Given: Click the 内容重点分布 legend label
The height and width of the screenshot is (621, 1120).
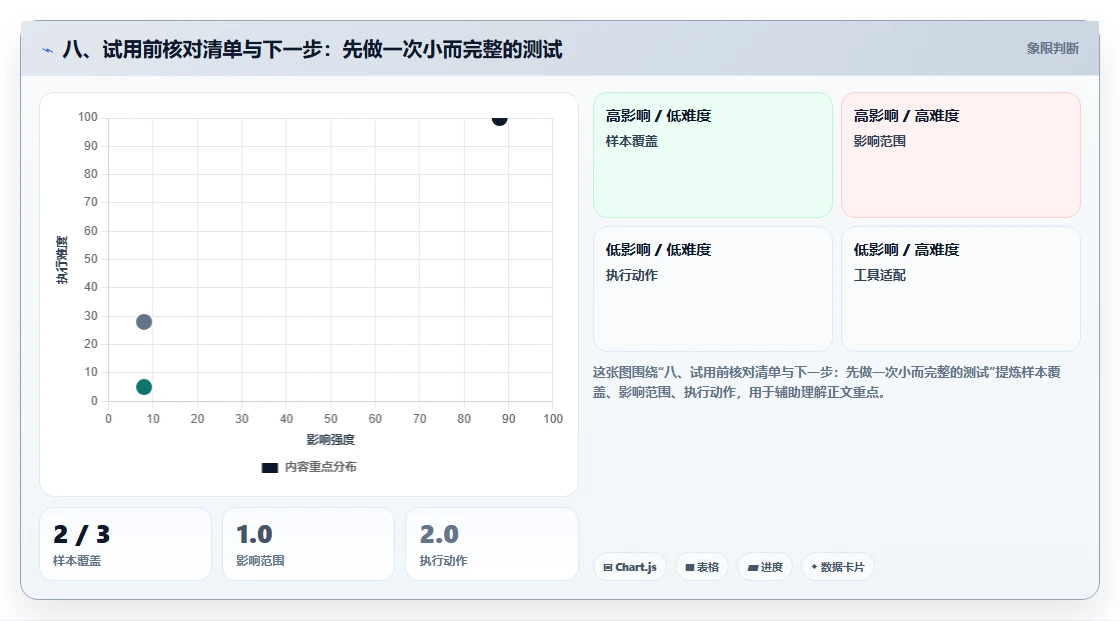Looking at the screenshot, I should click(320, 467).
